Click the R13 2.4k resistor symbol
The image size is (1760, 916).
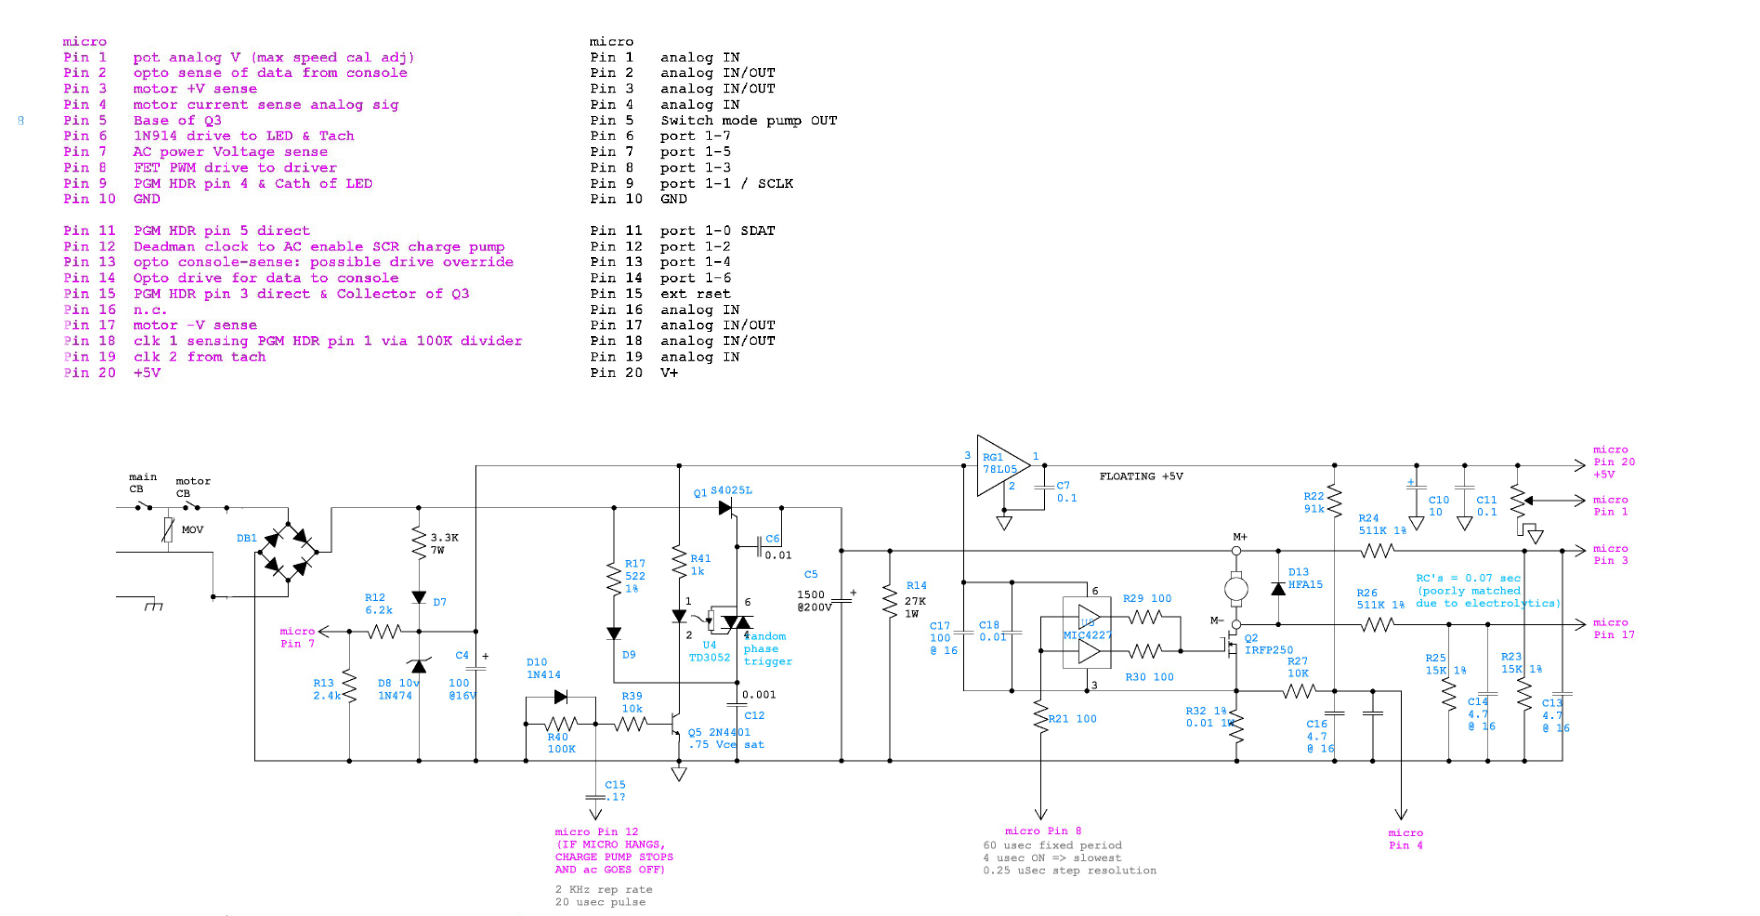349,687
